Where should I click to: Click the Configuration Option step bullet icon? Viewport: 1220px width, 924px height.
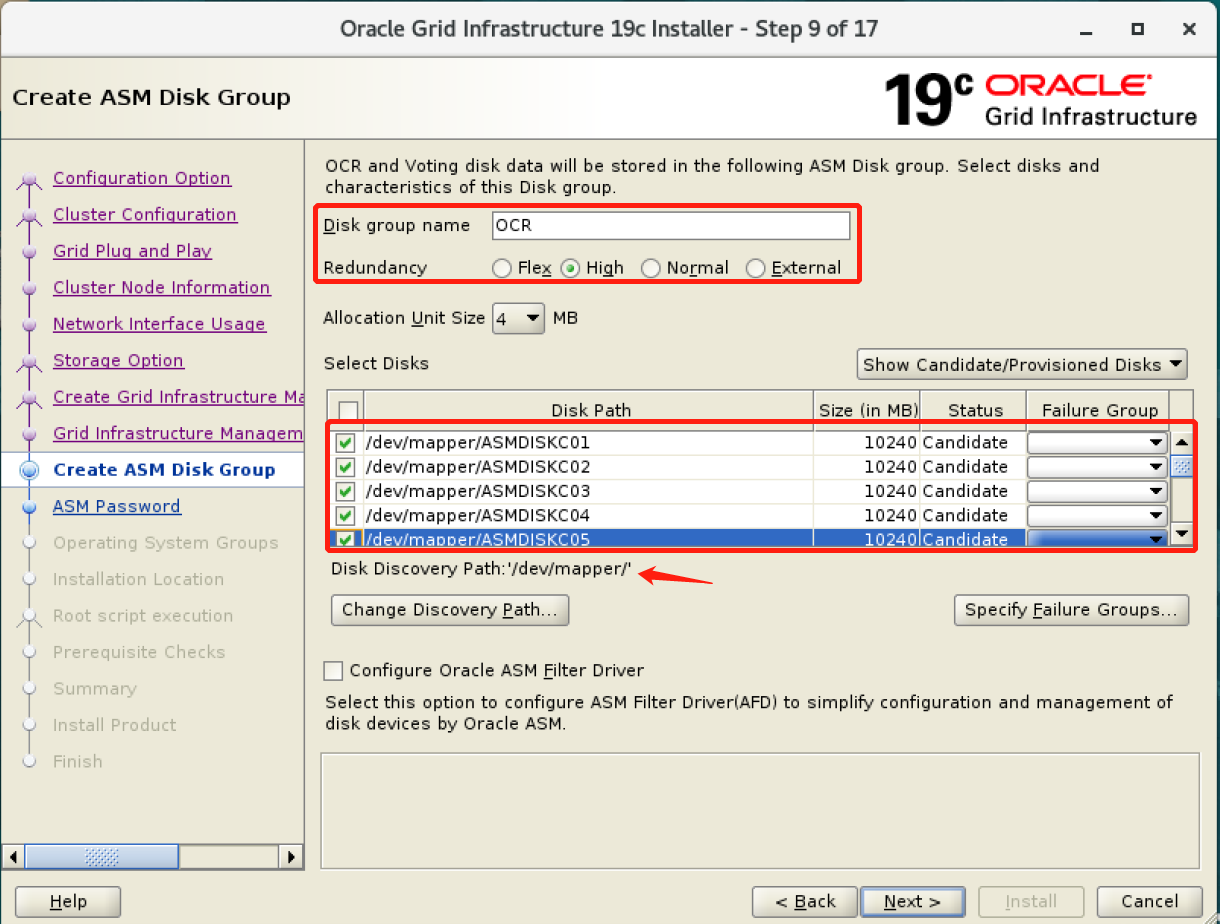30,180
